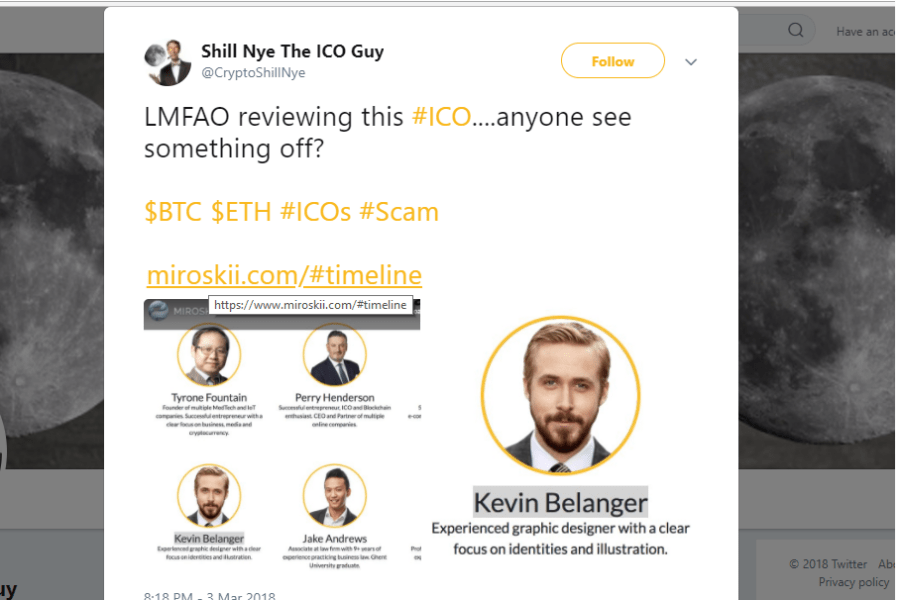Visit the miroskii.com/#timeline link

(x=284, y=275)
